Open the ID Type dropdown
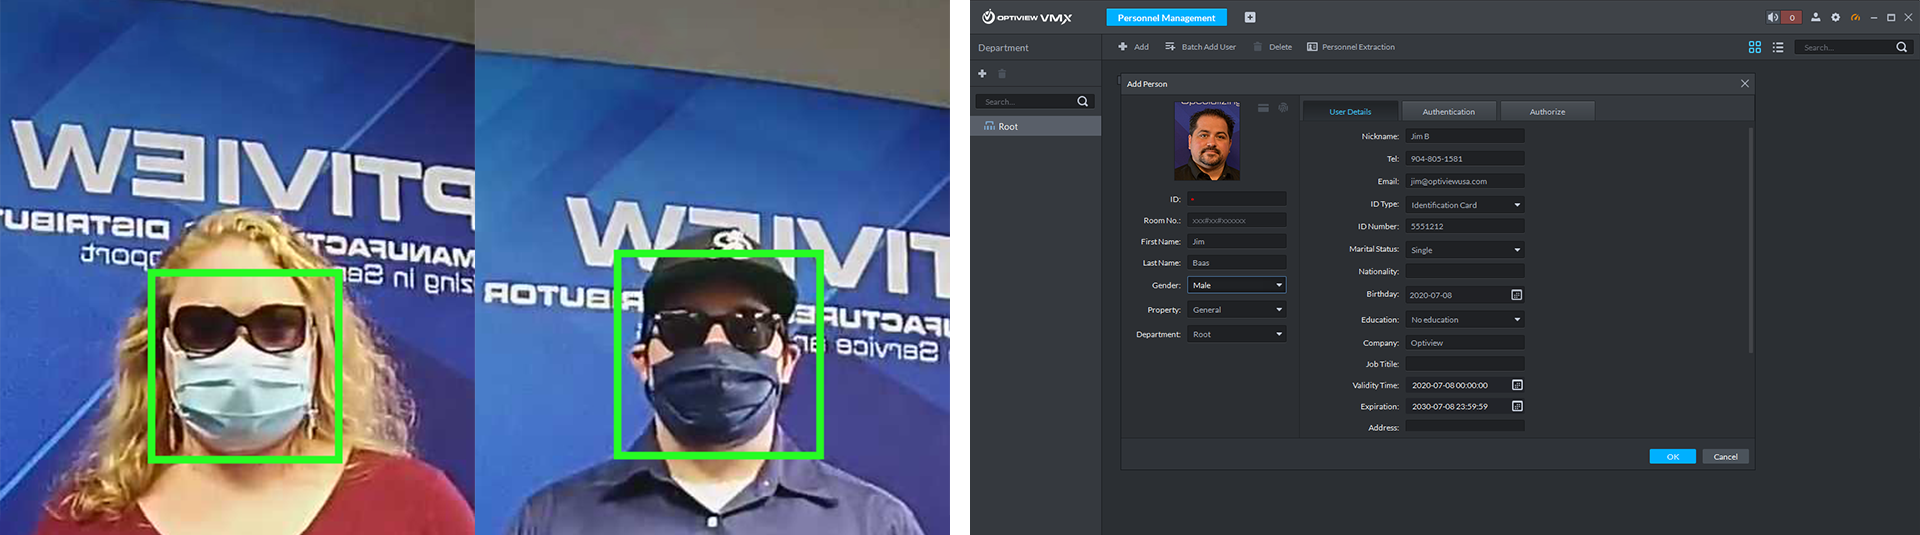Screen dimensions: 1920x535 [x=1516, y=205]
